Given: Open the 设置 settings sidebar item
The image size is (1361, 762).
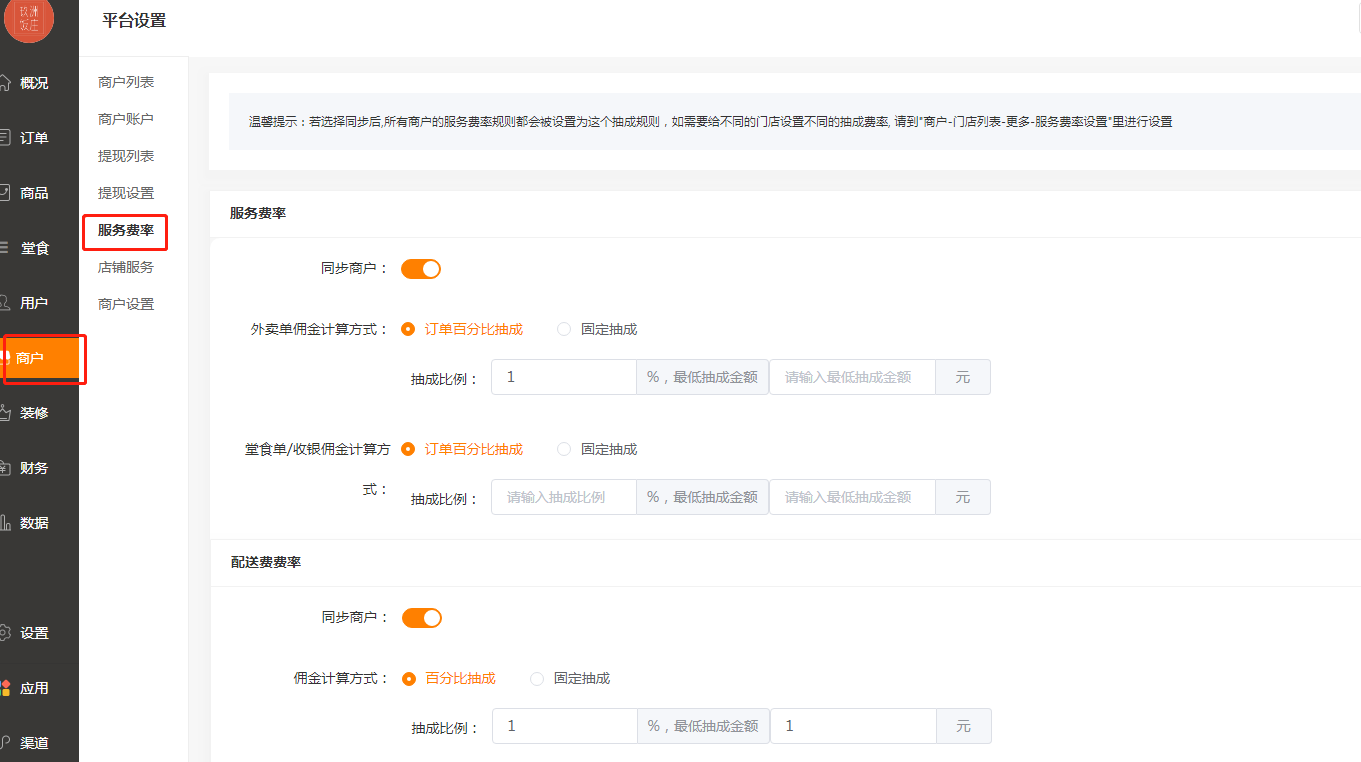Looking at the screenshot, I should tap(34, 633).
